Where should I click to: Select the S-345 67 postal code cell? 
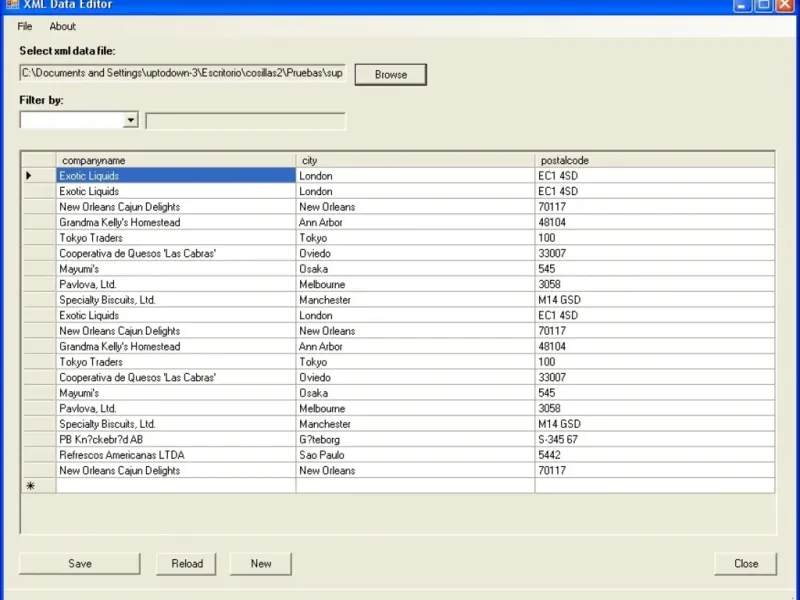tap(654, 439)
